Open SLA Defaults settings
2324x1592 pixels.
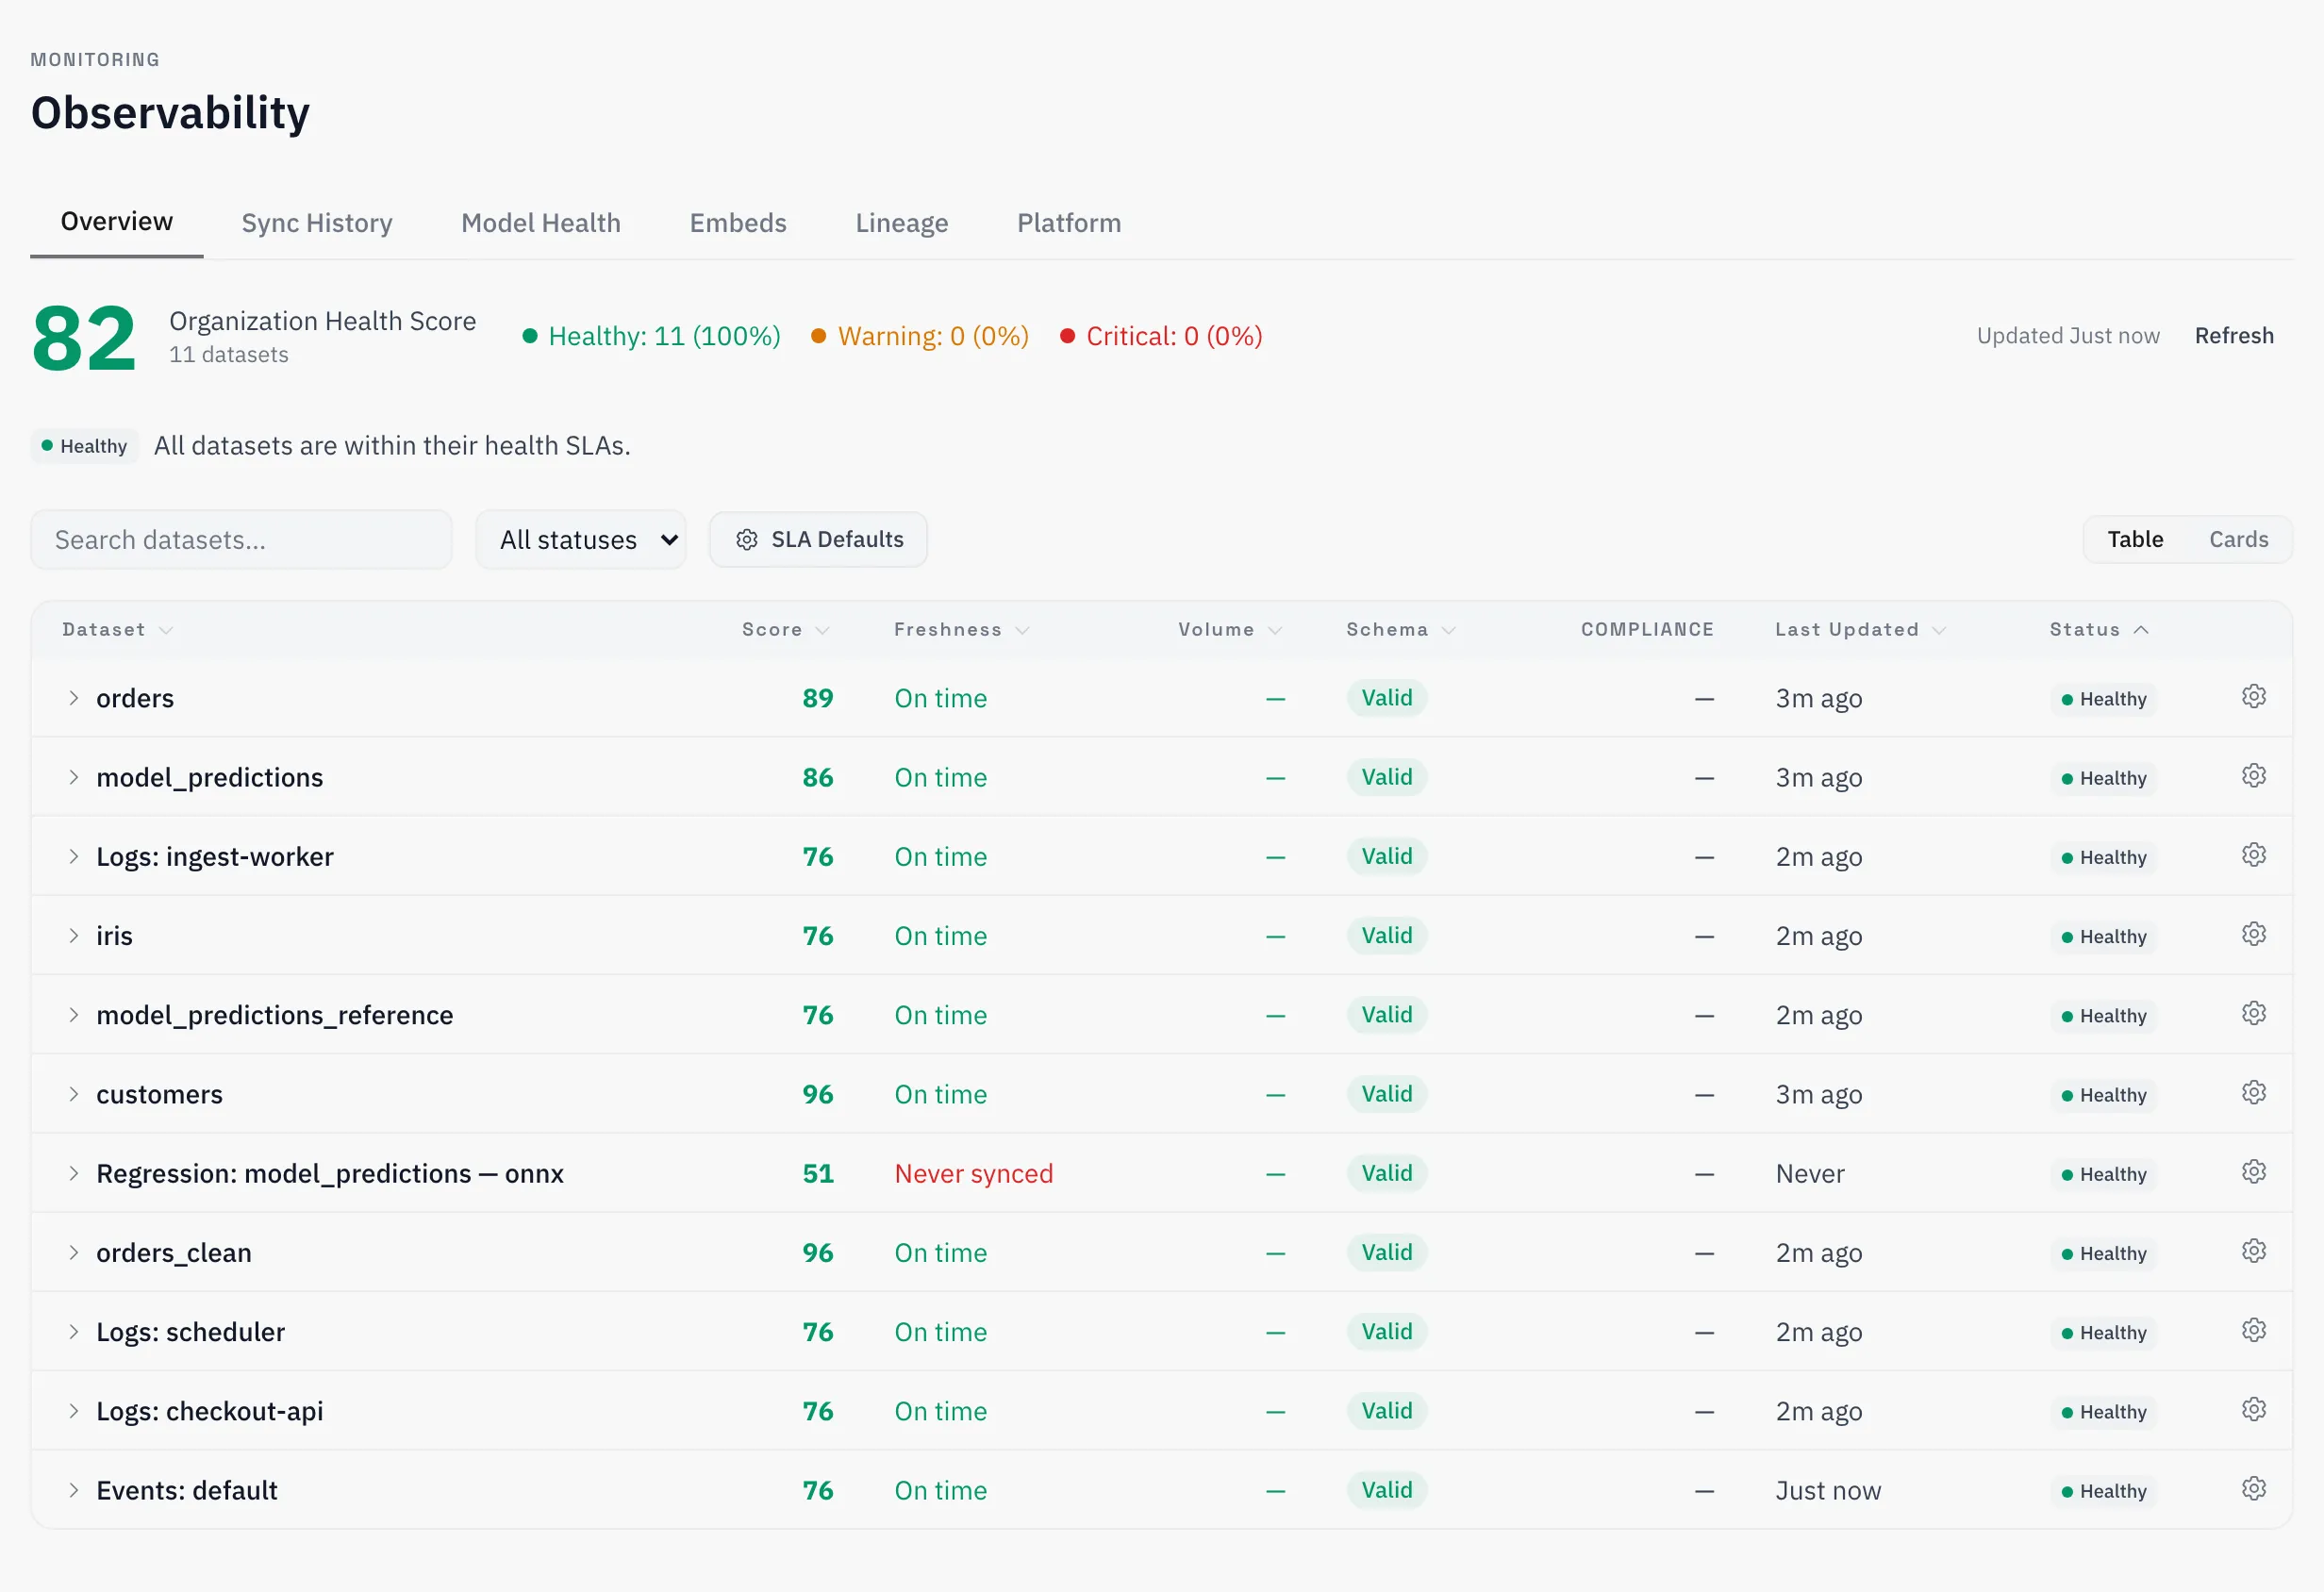pyautogui.click(x=819, y=540)
